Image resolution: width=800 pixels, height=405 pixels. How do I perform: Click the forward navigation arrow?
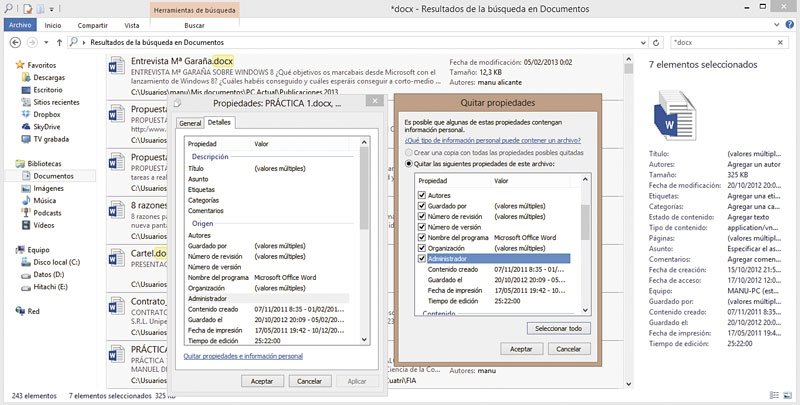pyautogui.click(x=32, y=43)
